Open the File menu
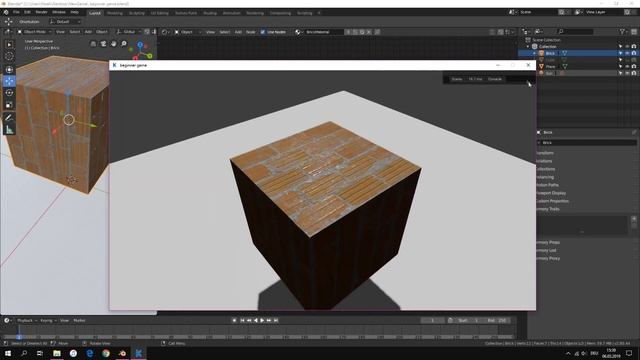Image resolution: width=640 pixels, height=360 pixels. [16, 12]
